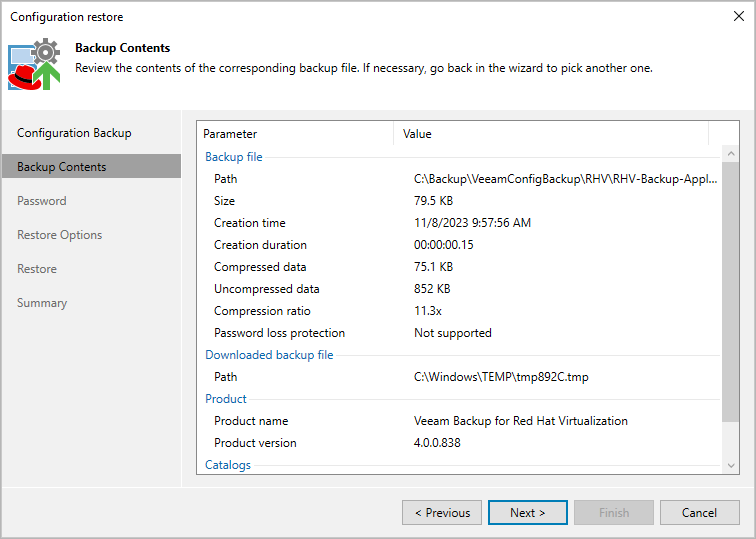This screenshot has width=756, height=539.
Task: Click the 75.1 KB value
Action: [433, 267]
